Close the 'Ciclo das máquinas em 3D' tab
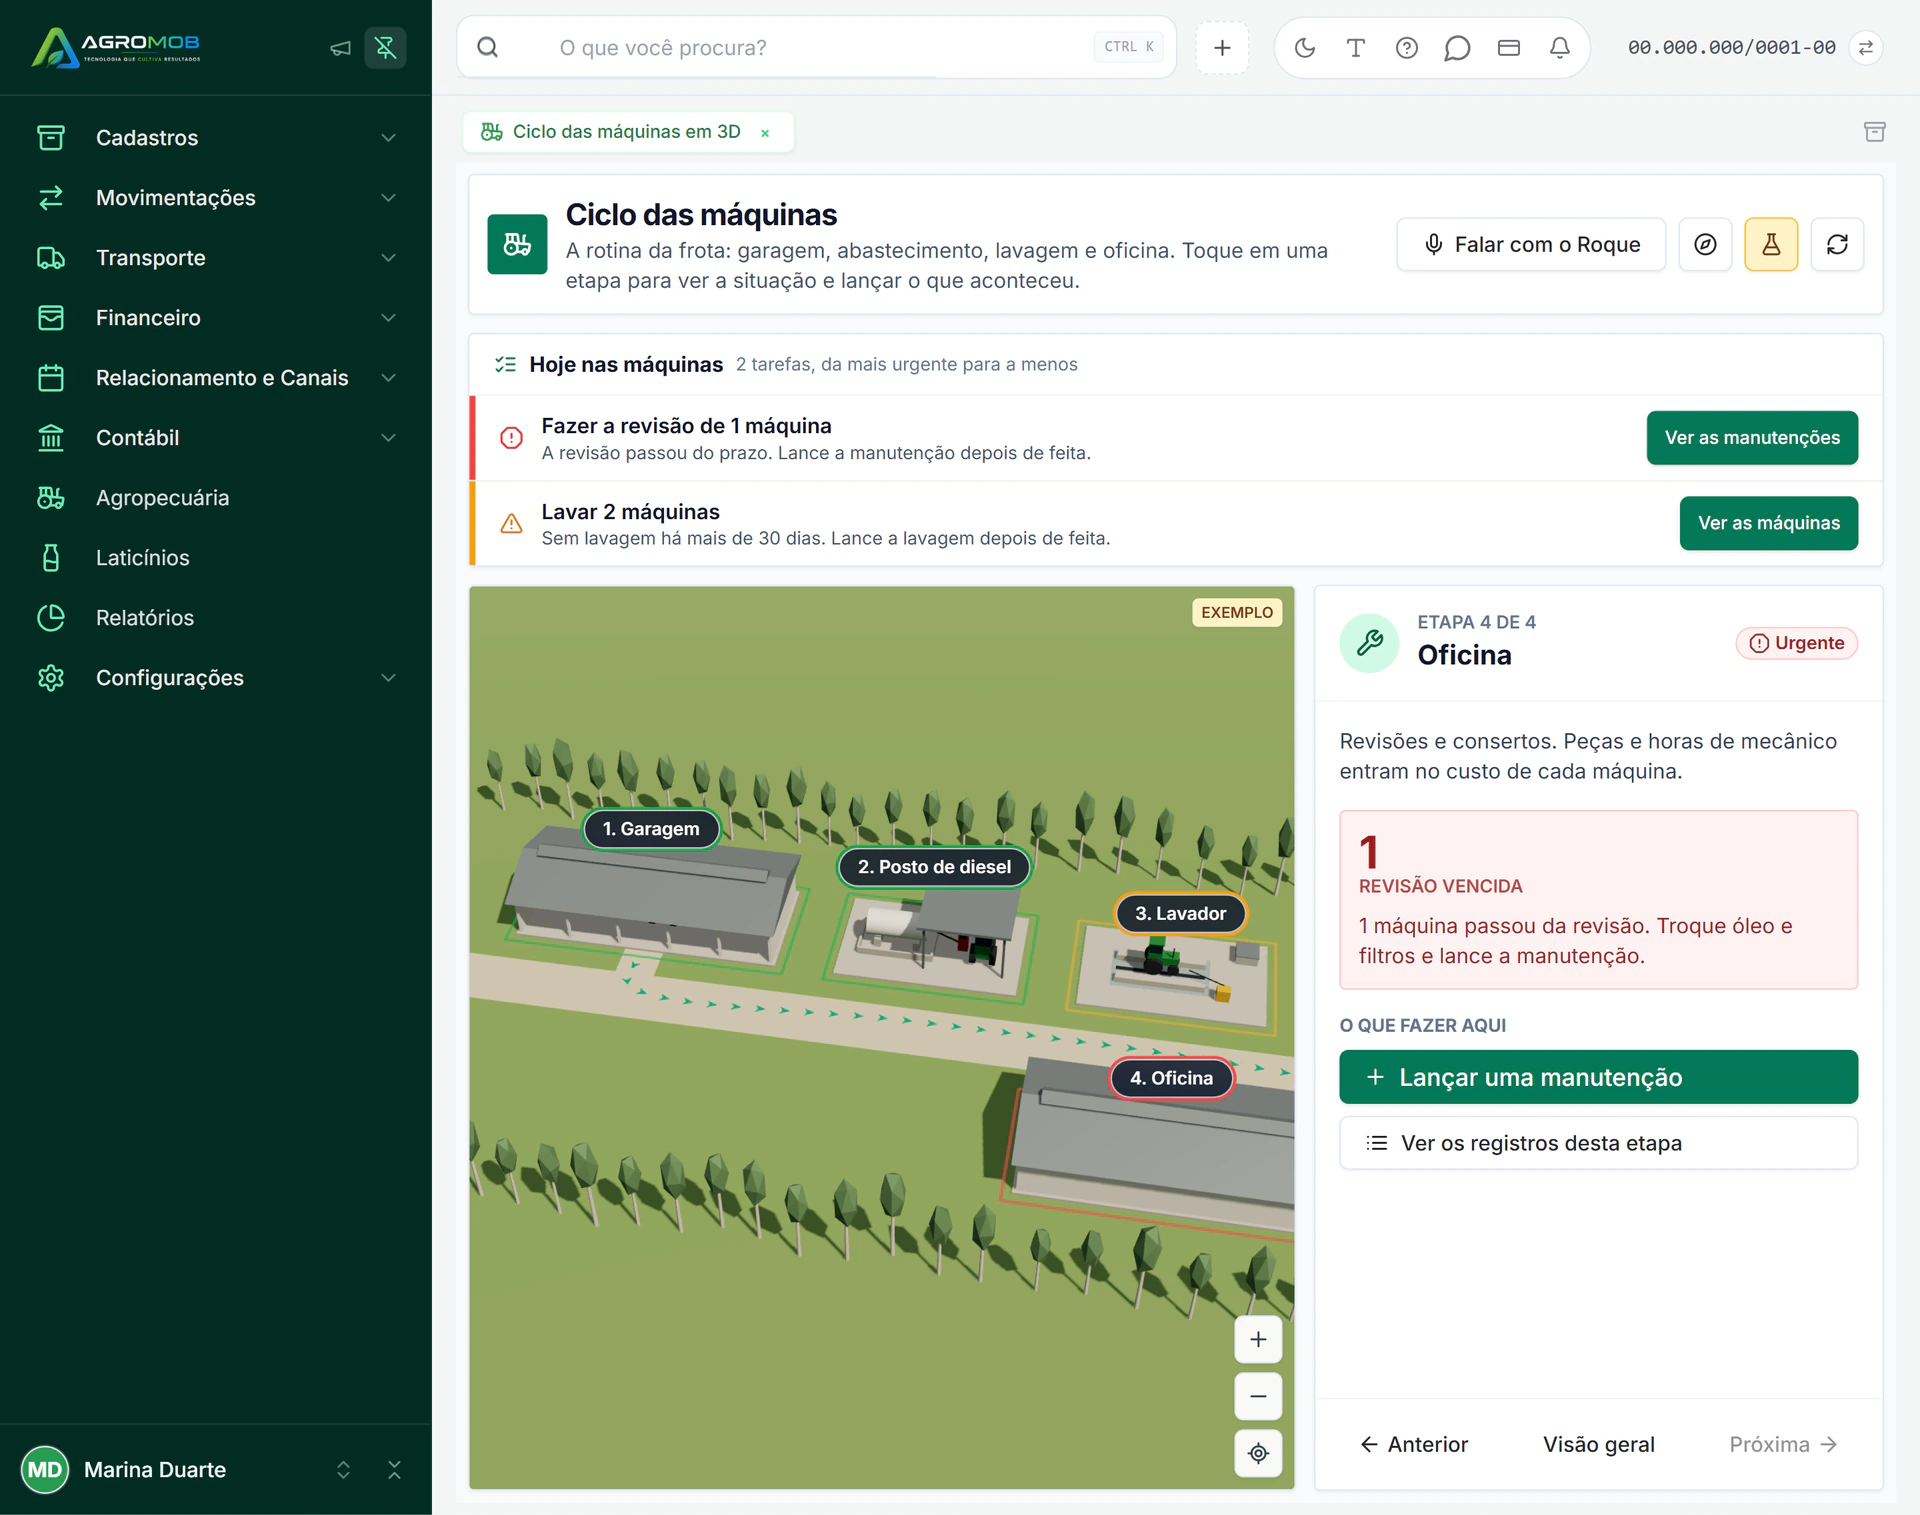The width and height of the screenshot is (1920, 1515). (765, 132)
